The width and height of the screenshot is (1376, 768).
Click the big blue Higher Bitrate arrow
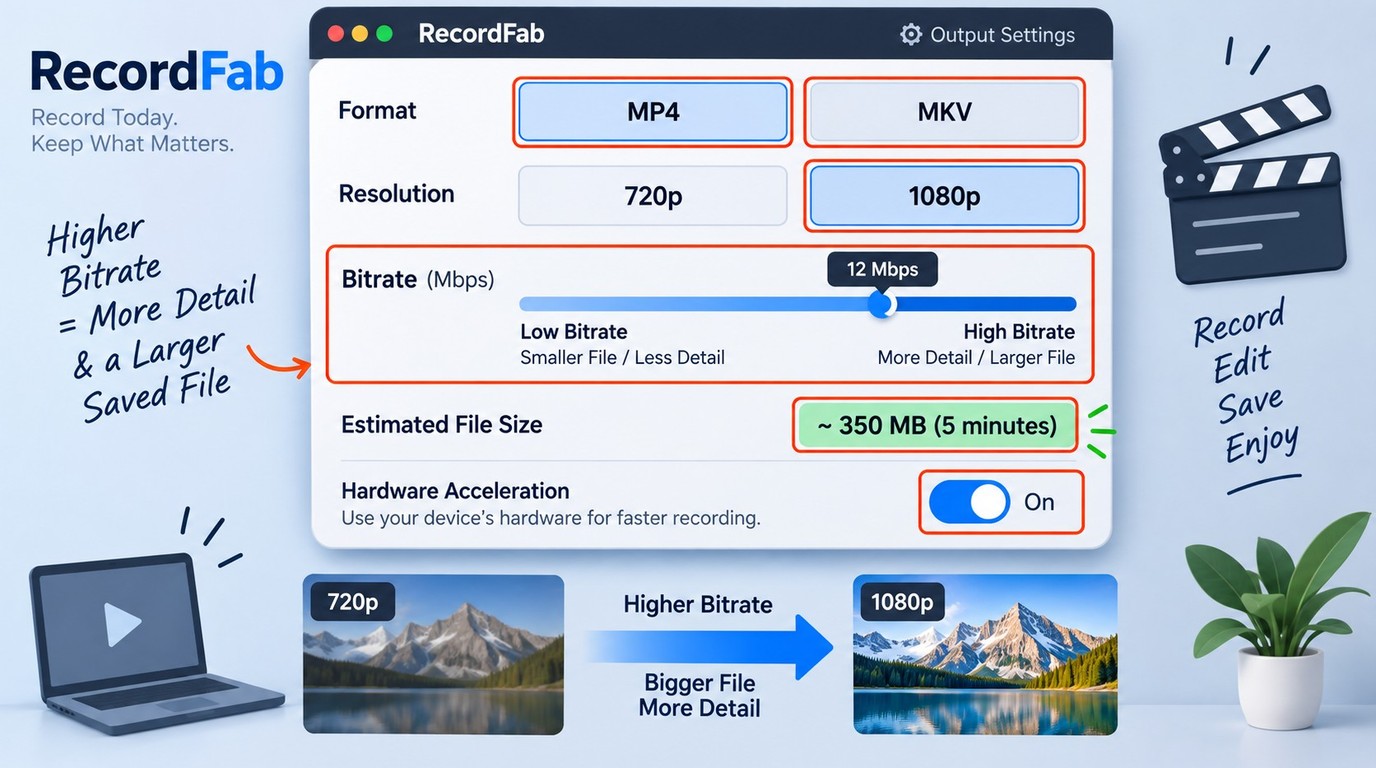(x=710, y=646)
